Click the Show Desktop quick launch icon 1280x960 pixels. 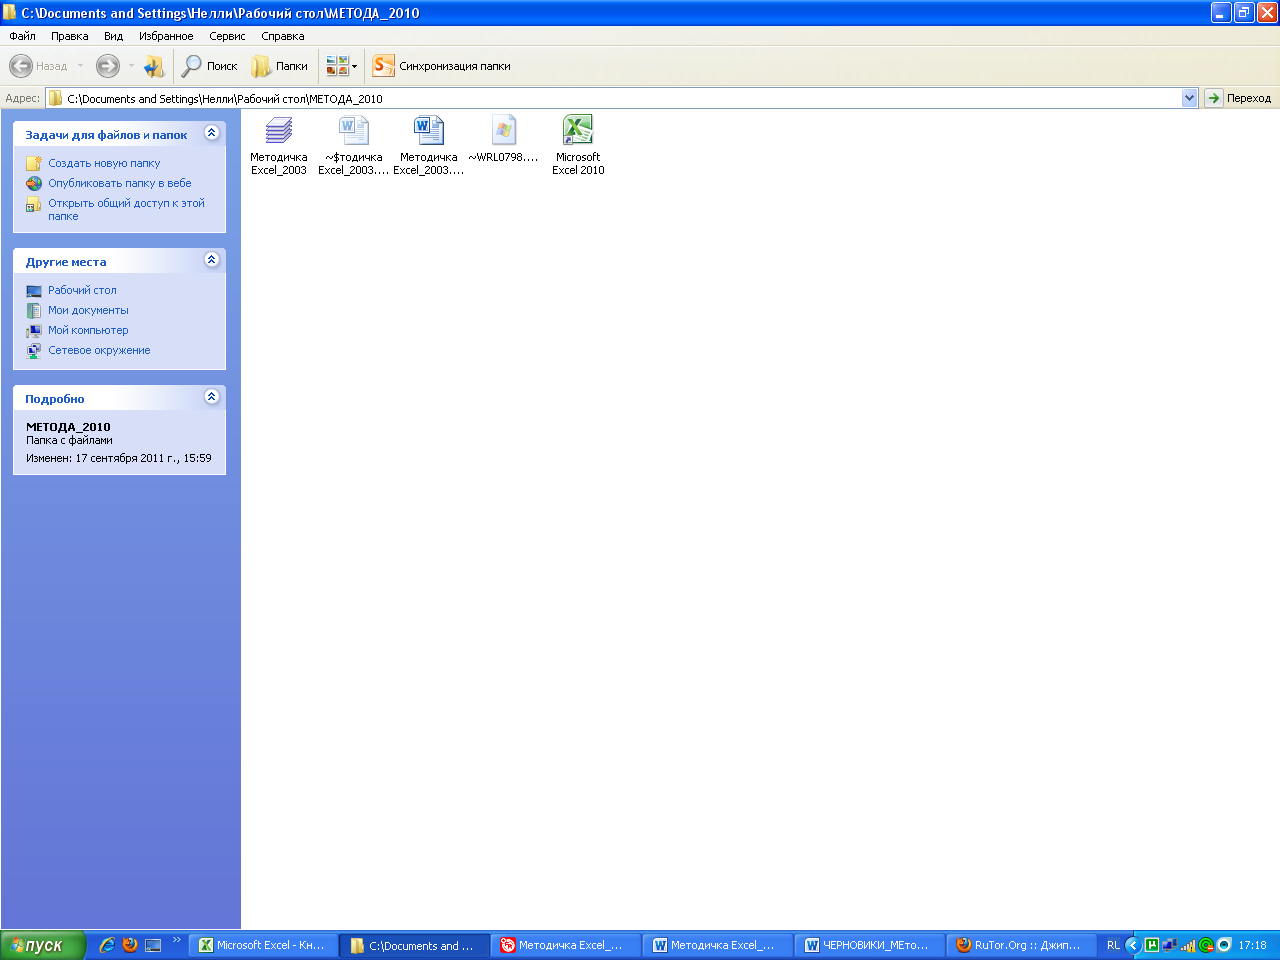pos(153,945)
